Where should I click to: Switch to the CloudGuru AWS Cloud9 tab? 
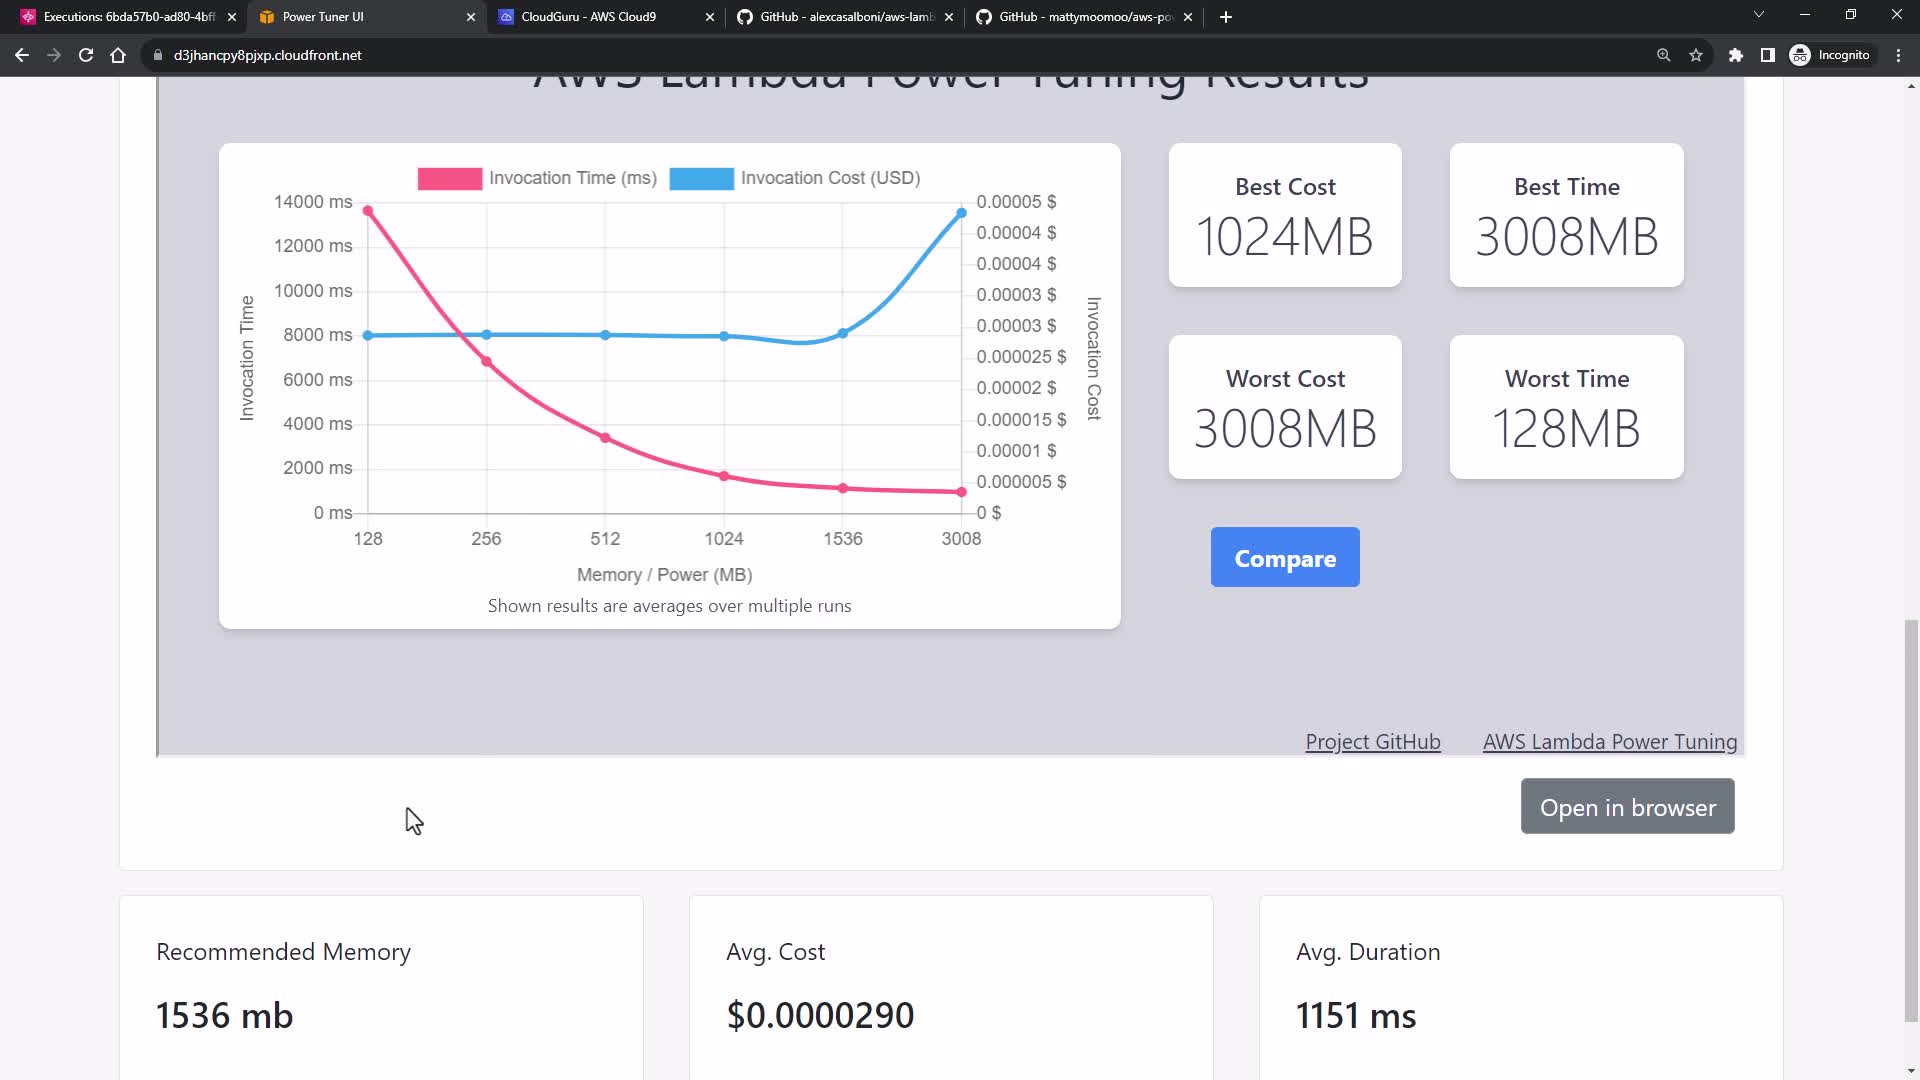(590, 17)
